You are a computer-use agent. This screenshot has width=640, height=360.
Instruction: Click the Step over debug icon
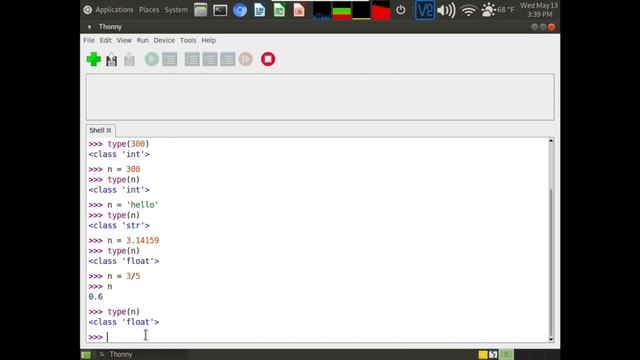tap(192, 59)
